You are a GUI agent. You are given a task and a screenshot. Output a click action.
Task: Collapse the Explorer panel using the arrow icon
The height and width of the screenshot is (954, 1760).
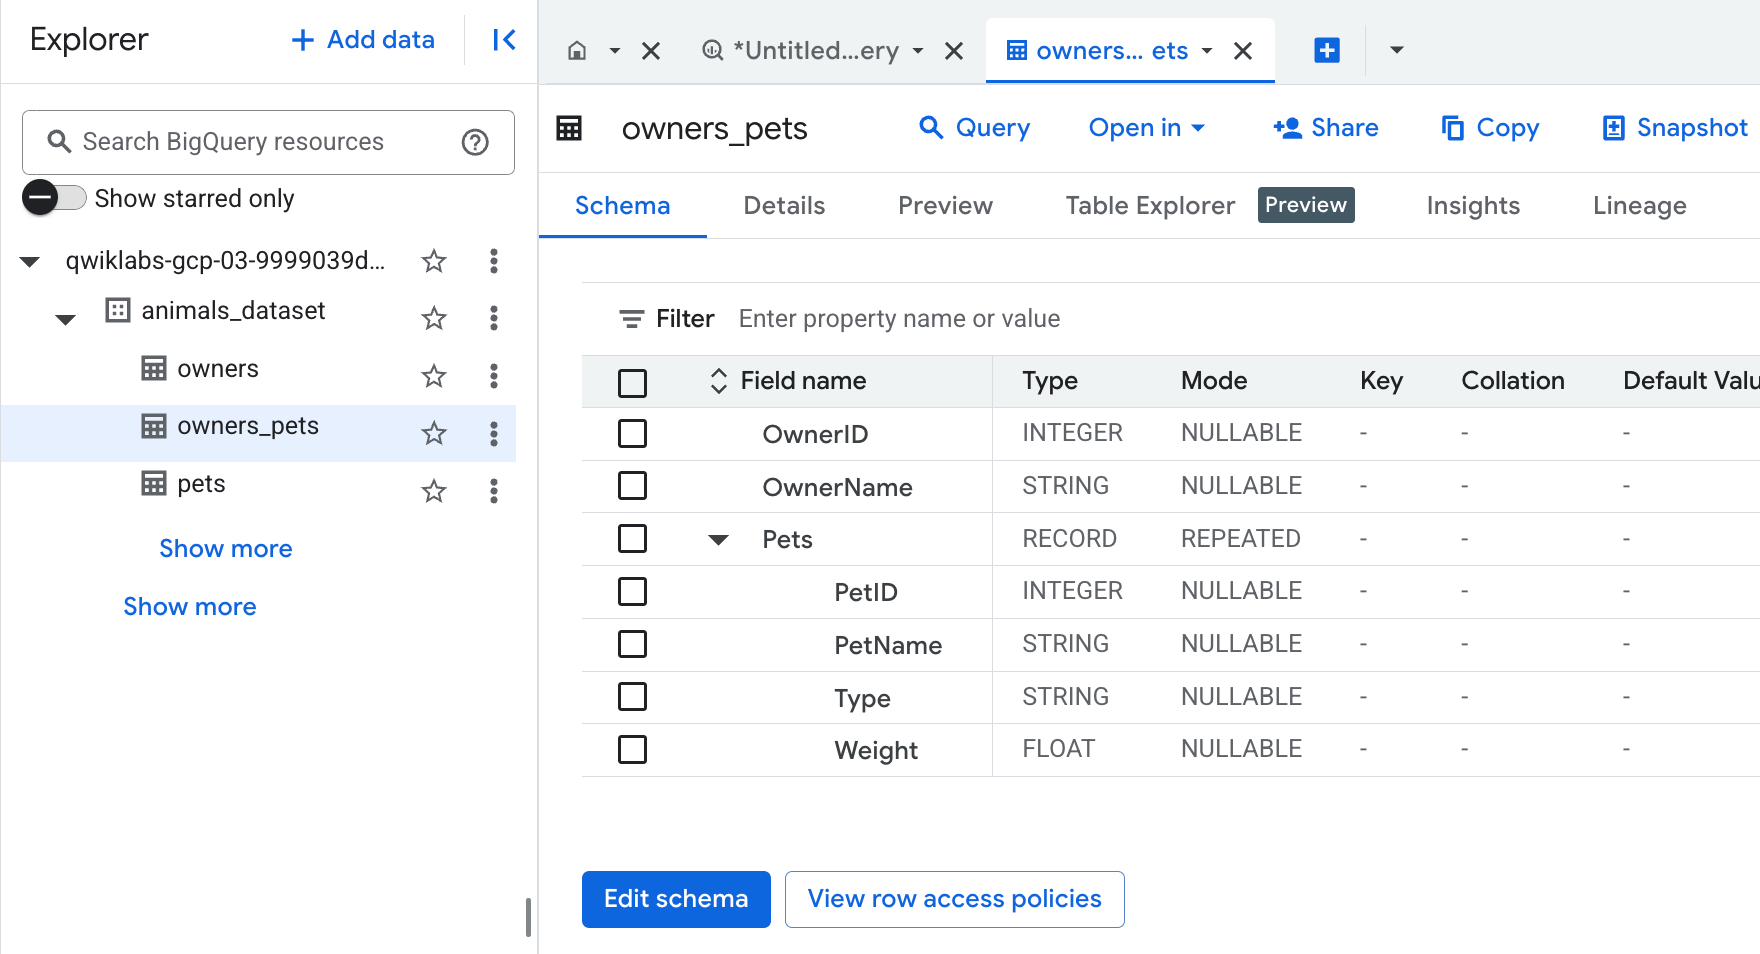[504, 40]
